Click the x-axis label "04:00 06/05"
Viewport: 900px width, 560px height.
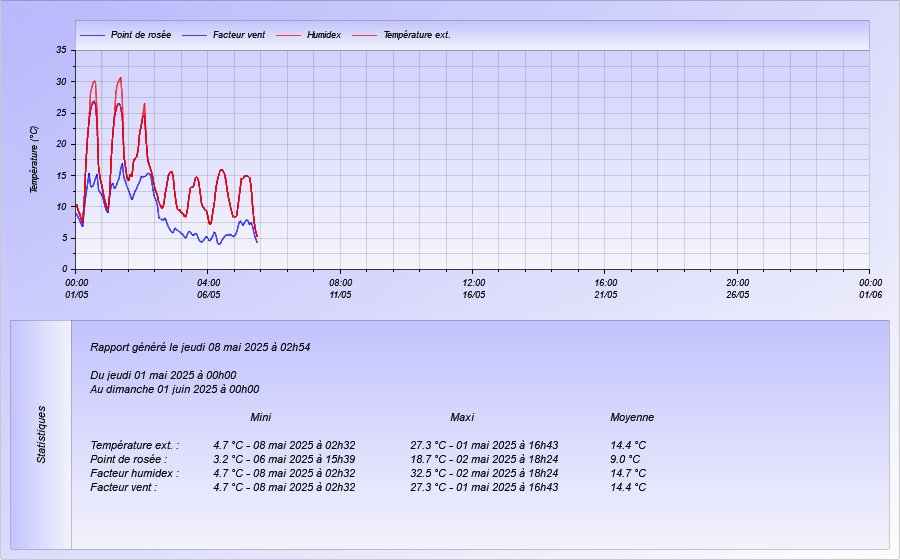point(208,289)
